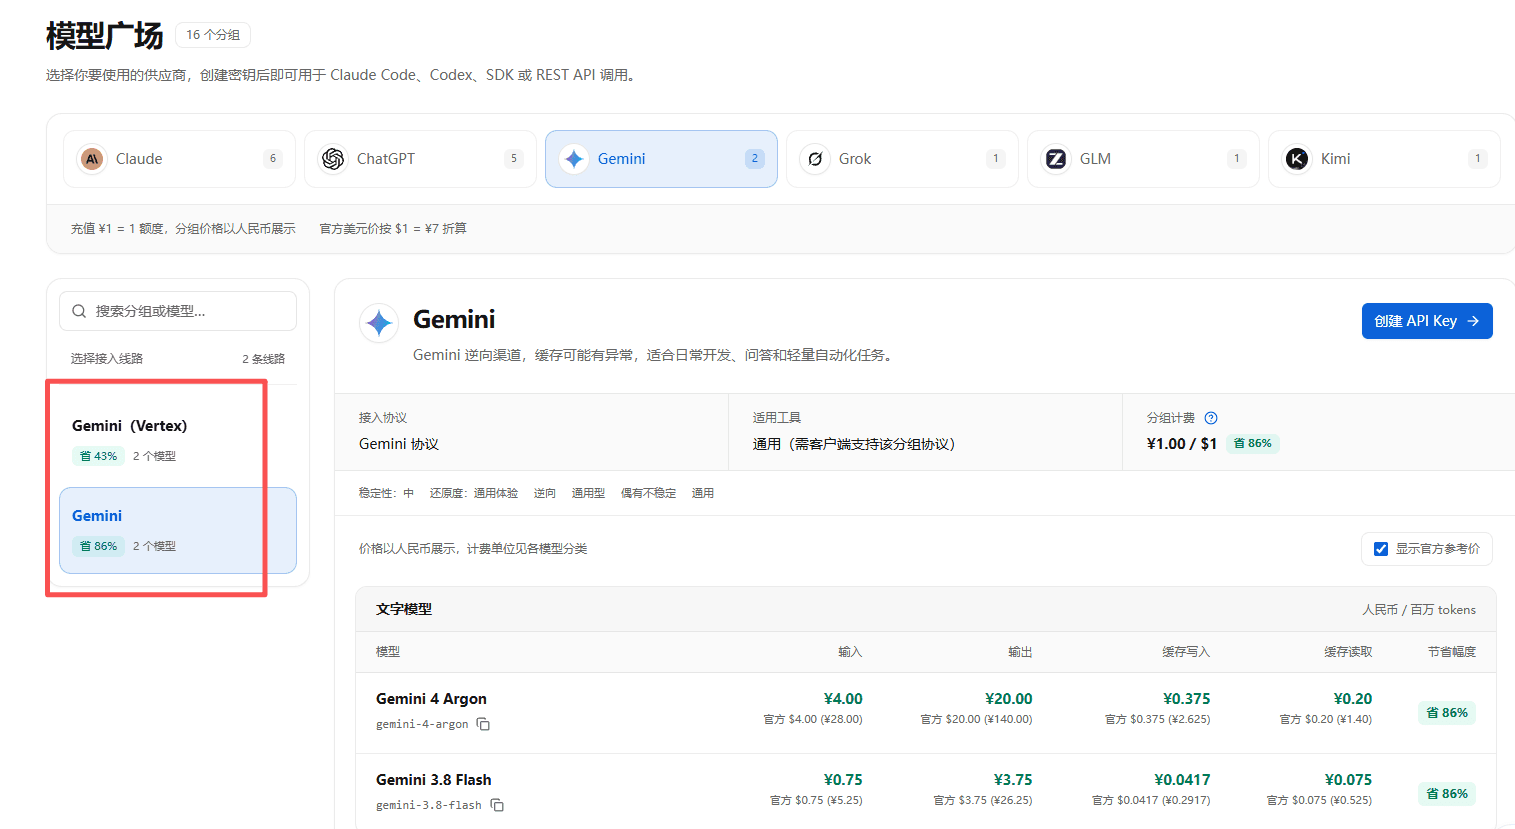Click the ¥0.20 cache read price
This screenshot has width=1515, height=829.
pyautogui.click(x=1353, y=699)
